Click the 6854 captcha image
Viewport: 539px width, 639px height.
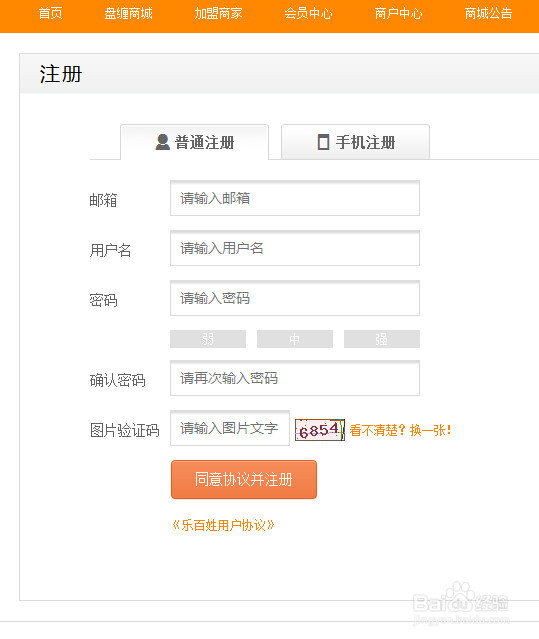pyautogui.click(x=320, y=430)
